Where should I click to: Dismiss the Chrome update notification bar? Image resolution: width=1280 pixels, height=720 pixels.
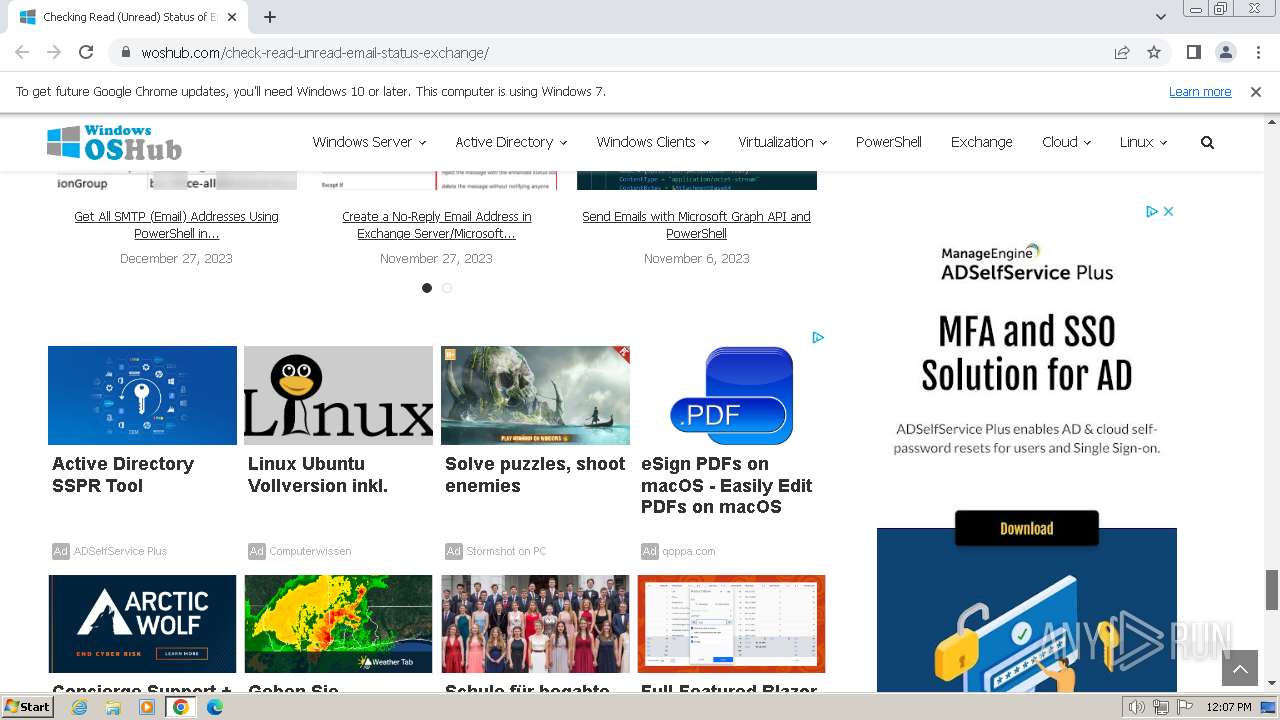(1256, 91)
